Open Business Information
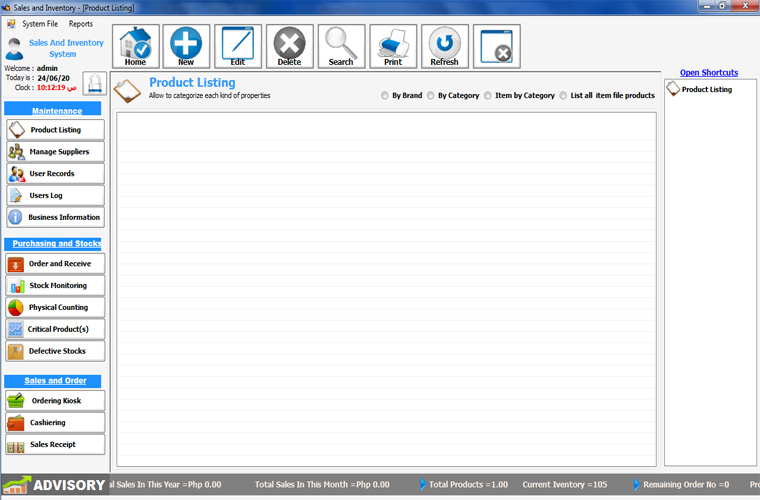 click(55, 217)
